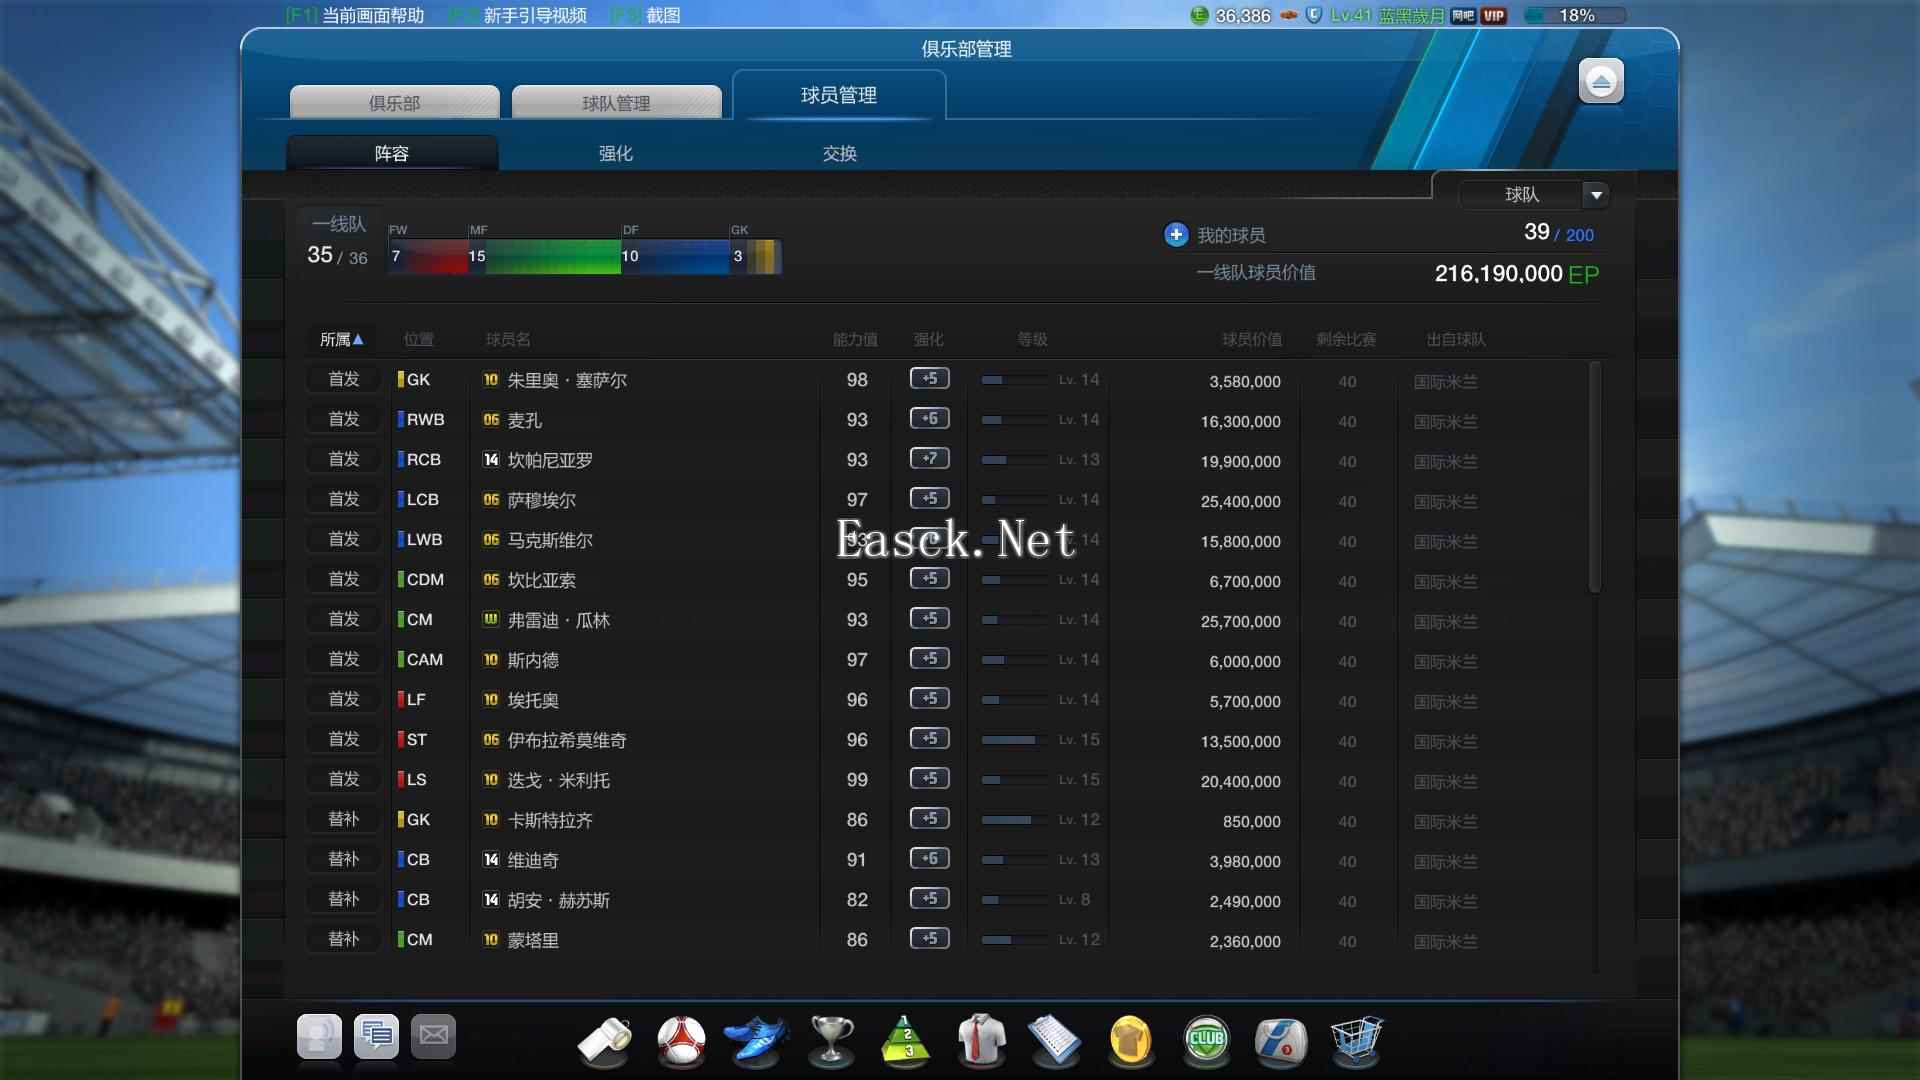
Task: Click the value 15,800,000 for 马克斯维尔
Action: (x=1240, y=541)
